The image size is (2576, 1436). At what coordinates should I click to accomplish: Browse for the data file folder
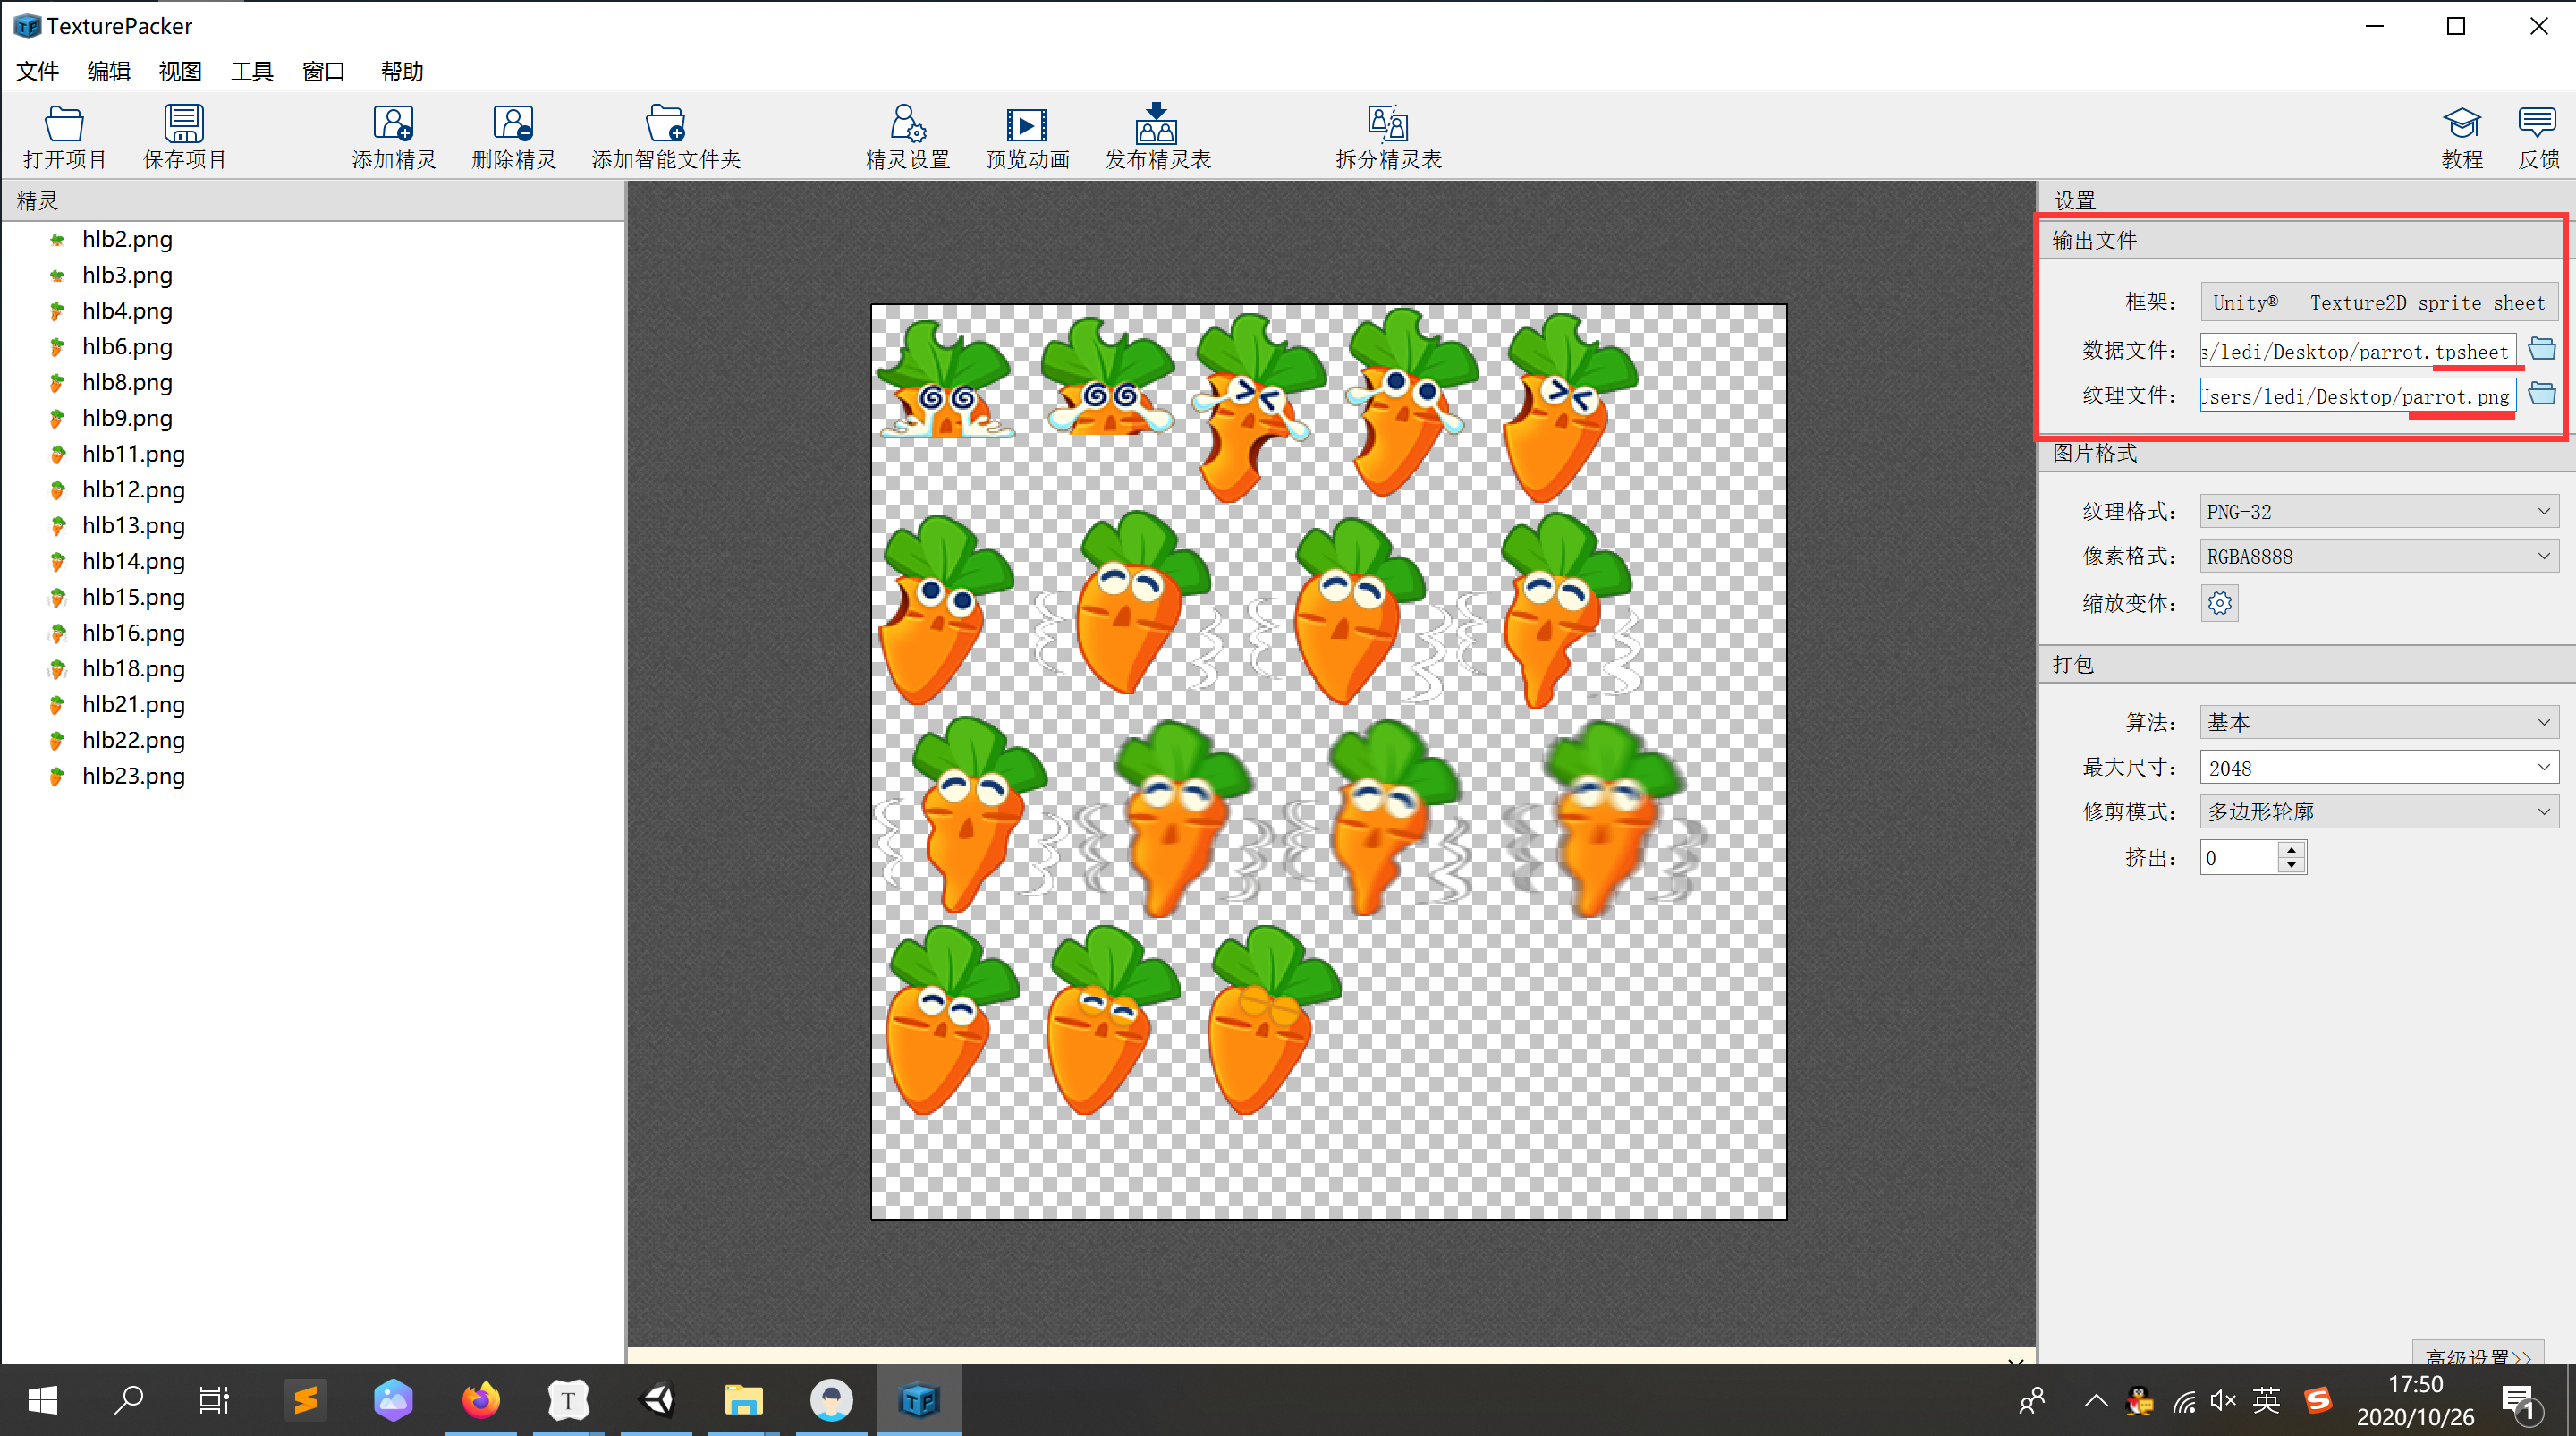pyautogui.click(x=2541, y=349)
